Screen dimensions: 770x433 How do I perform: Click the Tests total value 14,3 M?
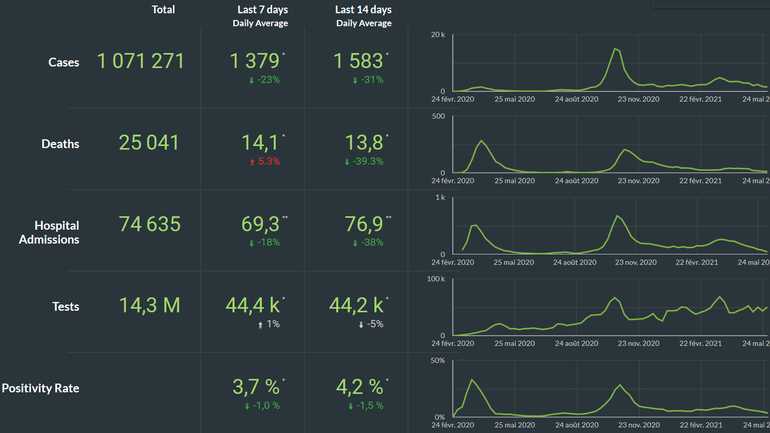pos(150,306)
